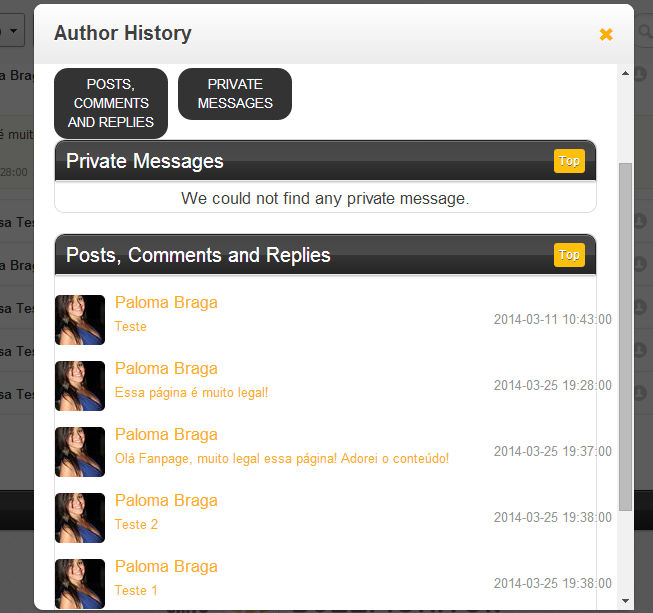Screen dimensions: 653x613
Task: Open the 'Teste 2' post text link
Action: pos(137,525)
